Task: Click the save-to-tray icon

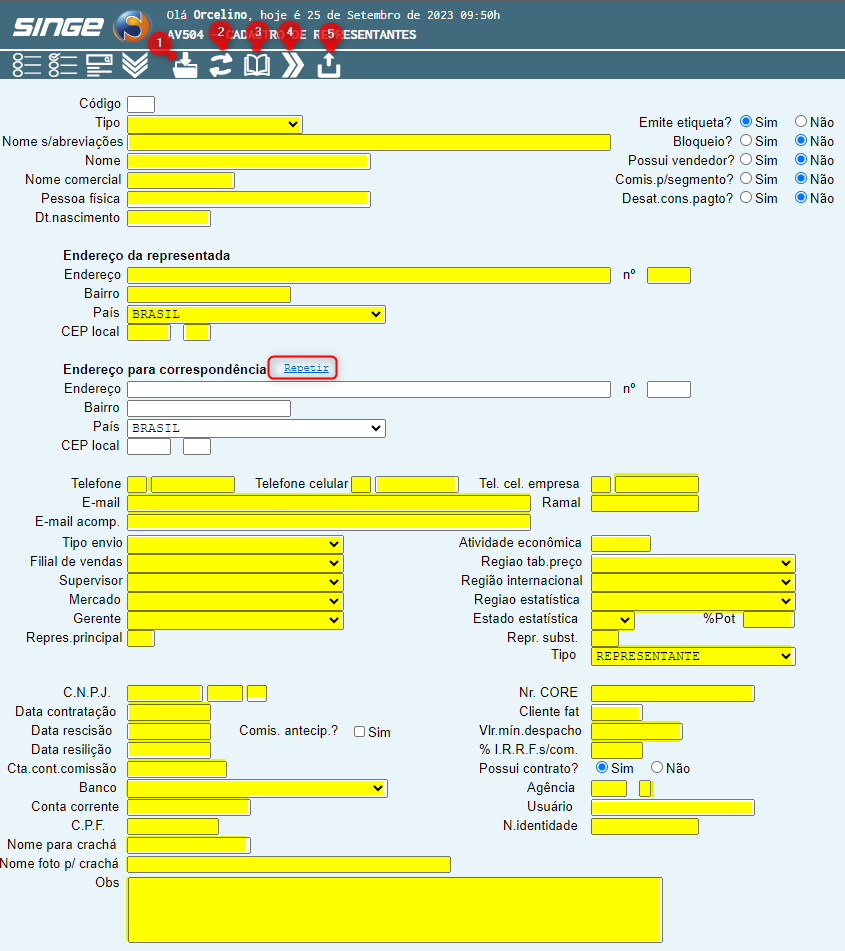Action: 185,66
